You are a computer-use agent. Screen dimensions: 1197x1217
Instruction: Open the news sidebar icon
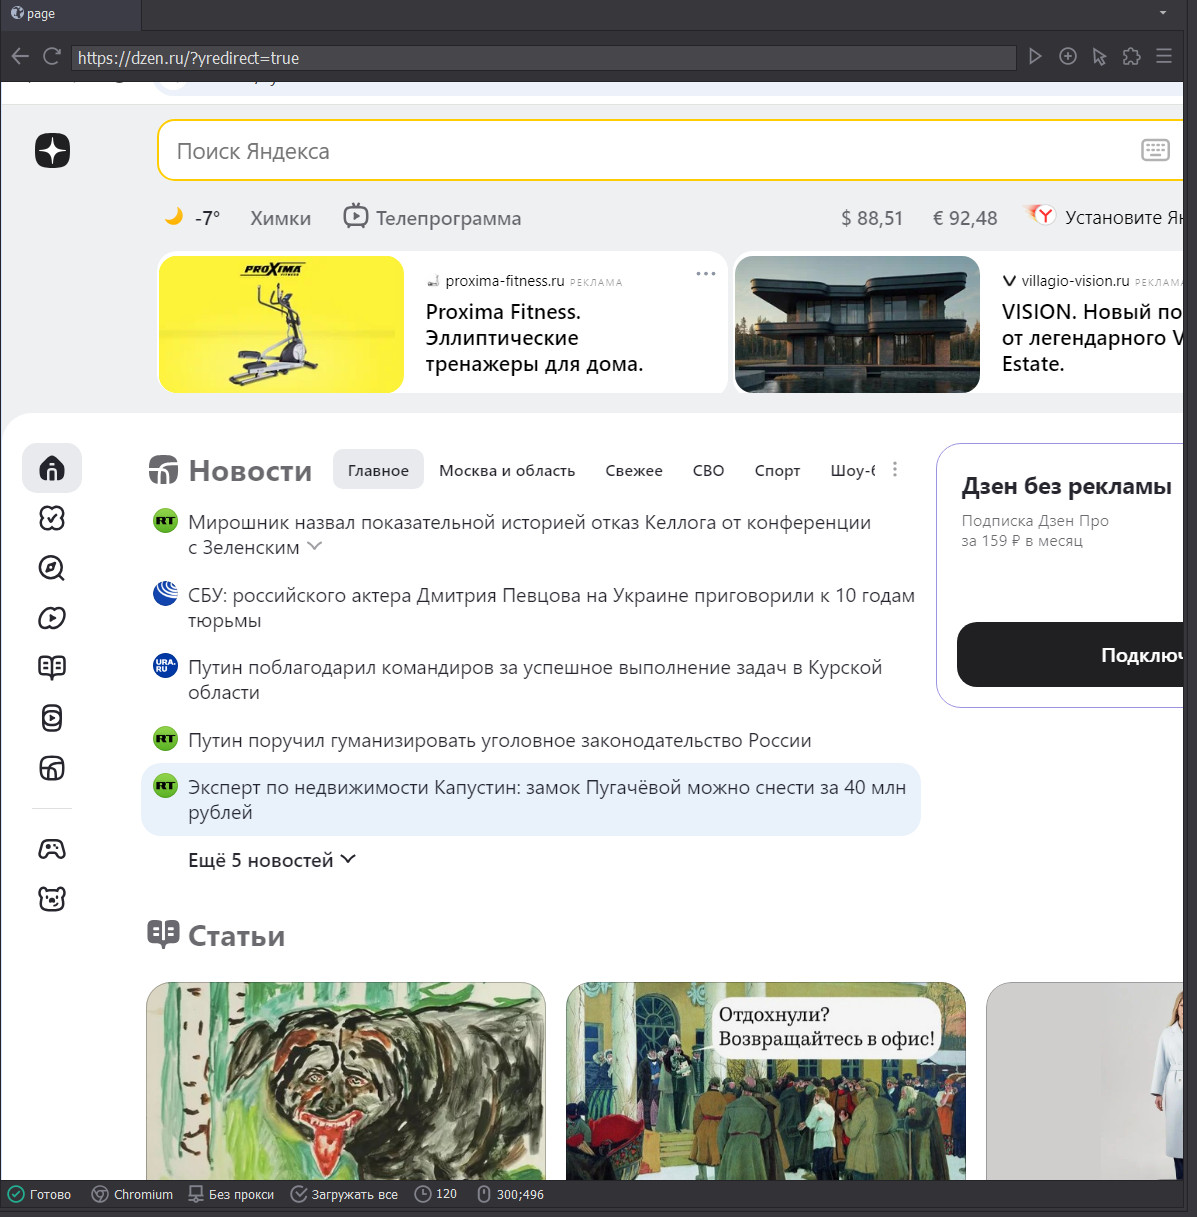pyautogui.click(x=52, y=768)
